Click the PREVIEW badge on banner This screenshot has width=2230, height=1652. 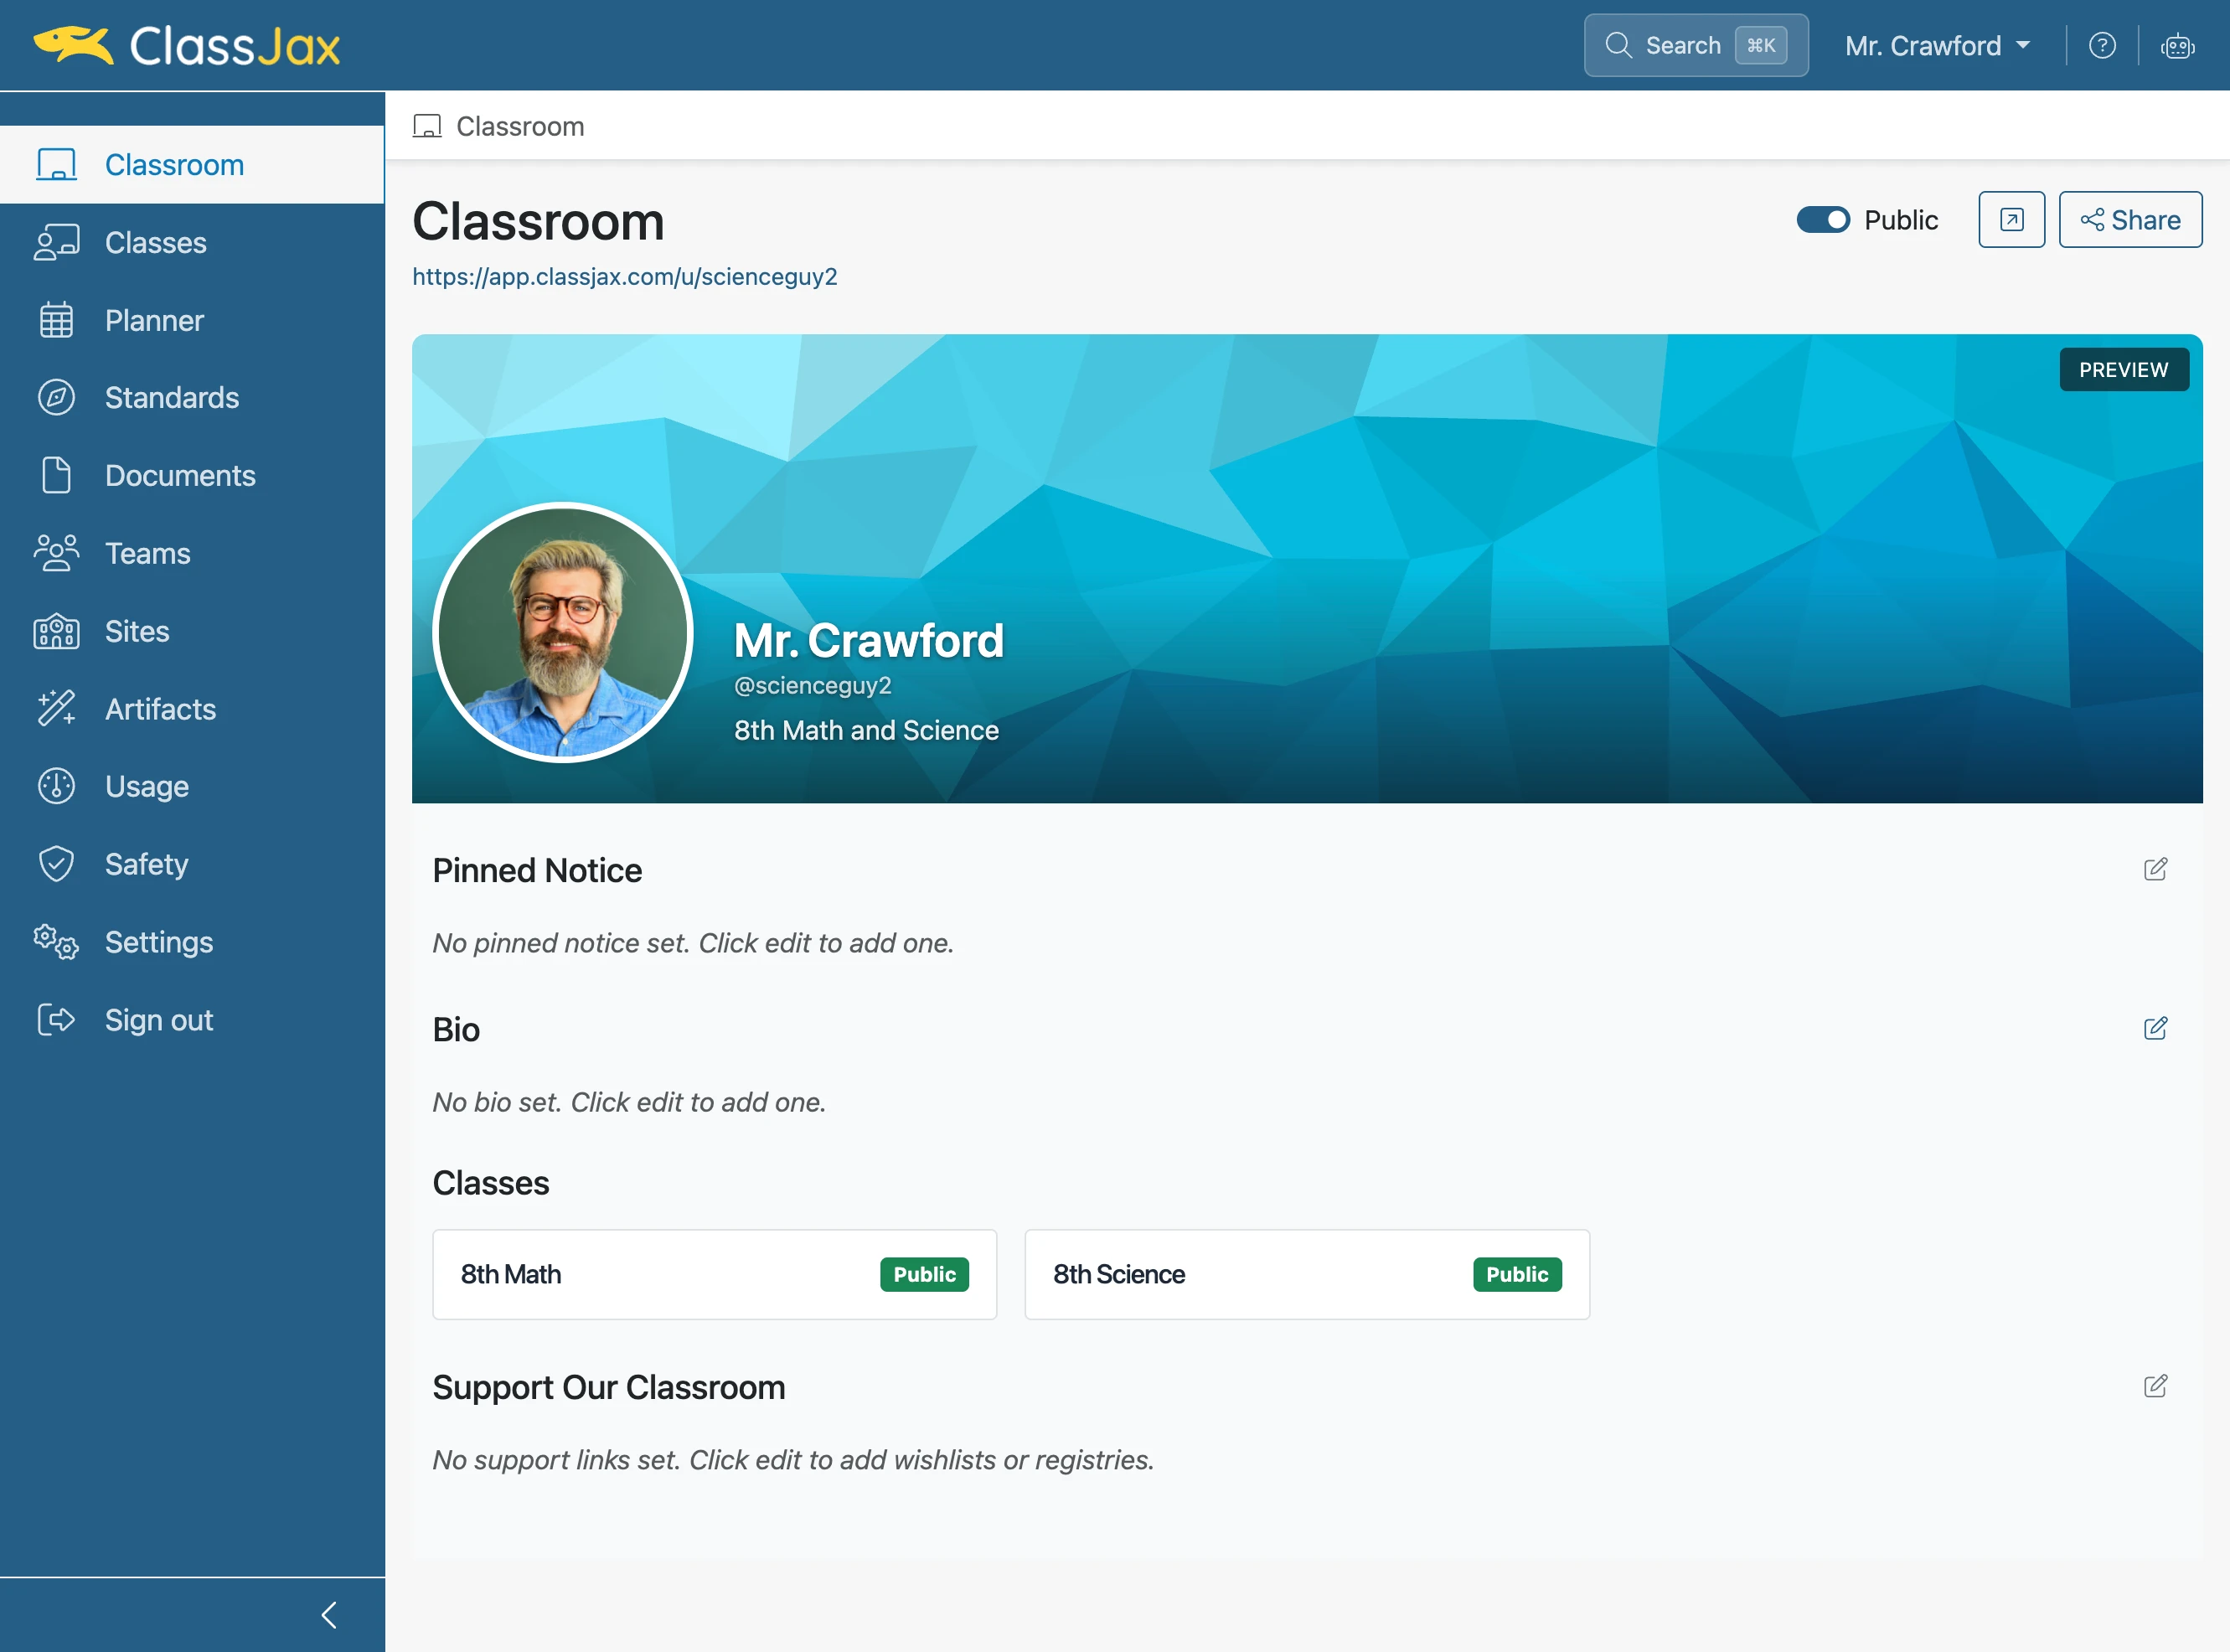click(2123, 369)
